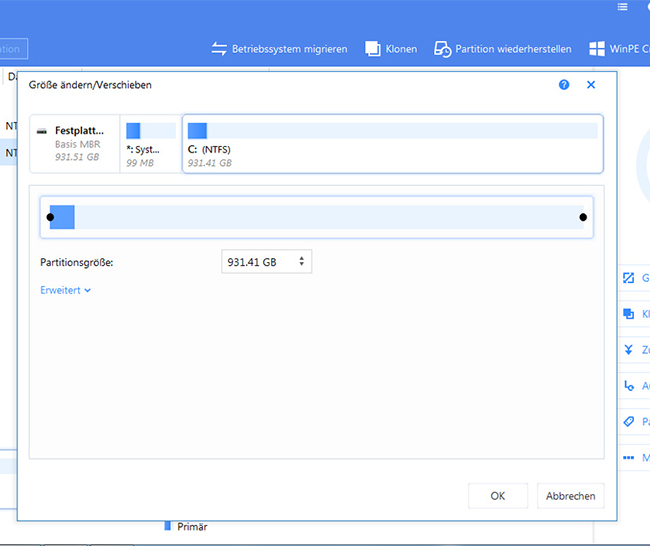The width and height of the screenshot is (650, 547).
Task: Select the 99 MB system partition block
Action: 150,144
